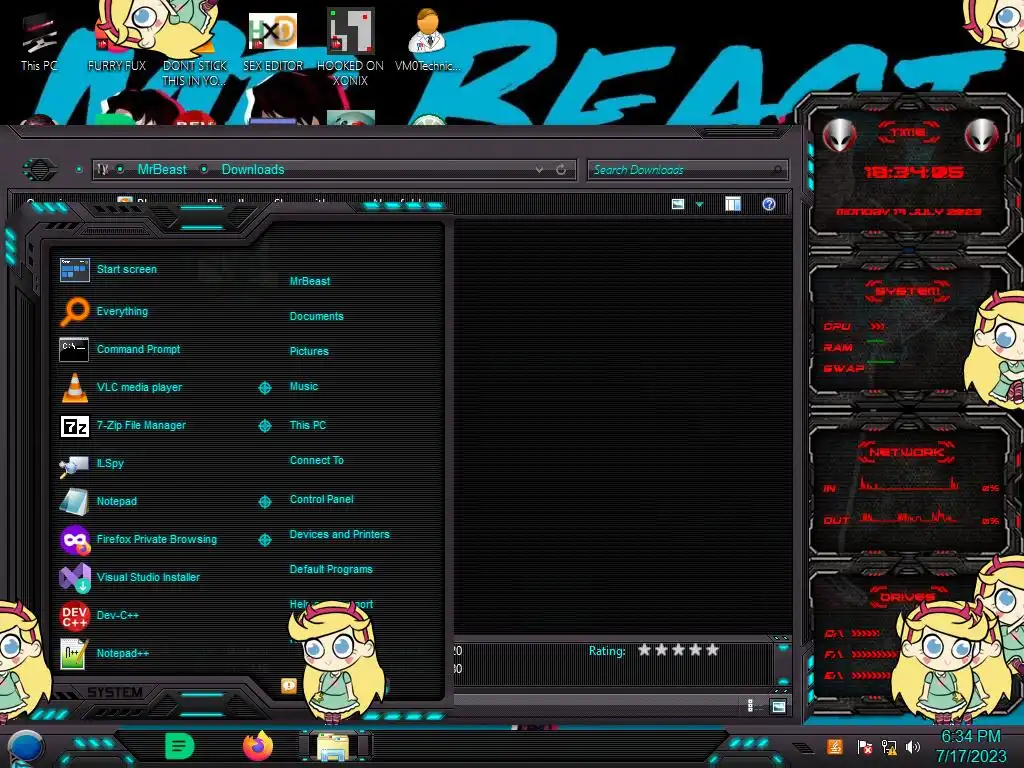Click the Downloads breadcrumb in address bar
This screenshot has width=1024, height=768.
coord(253,170)
